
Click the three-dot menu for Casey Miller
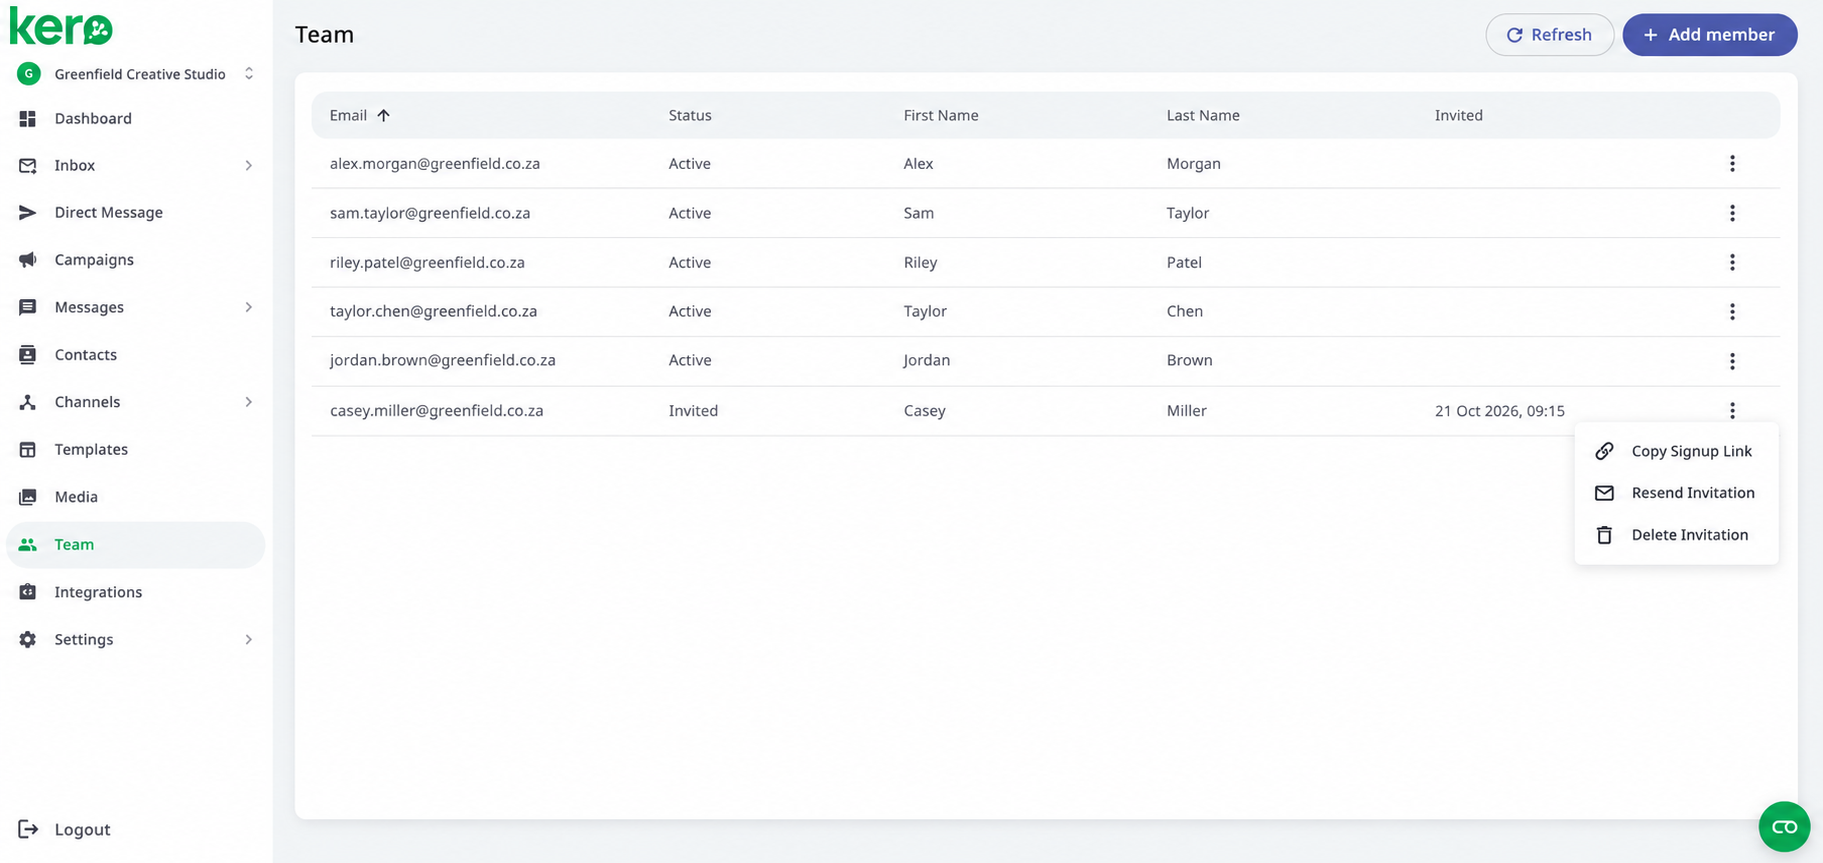[x=1732, y=410]
